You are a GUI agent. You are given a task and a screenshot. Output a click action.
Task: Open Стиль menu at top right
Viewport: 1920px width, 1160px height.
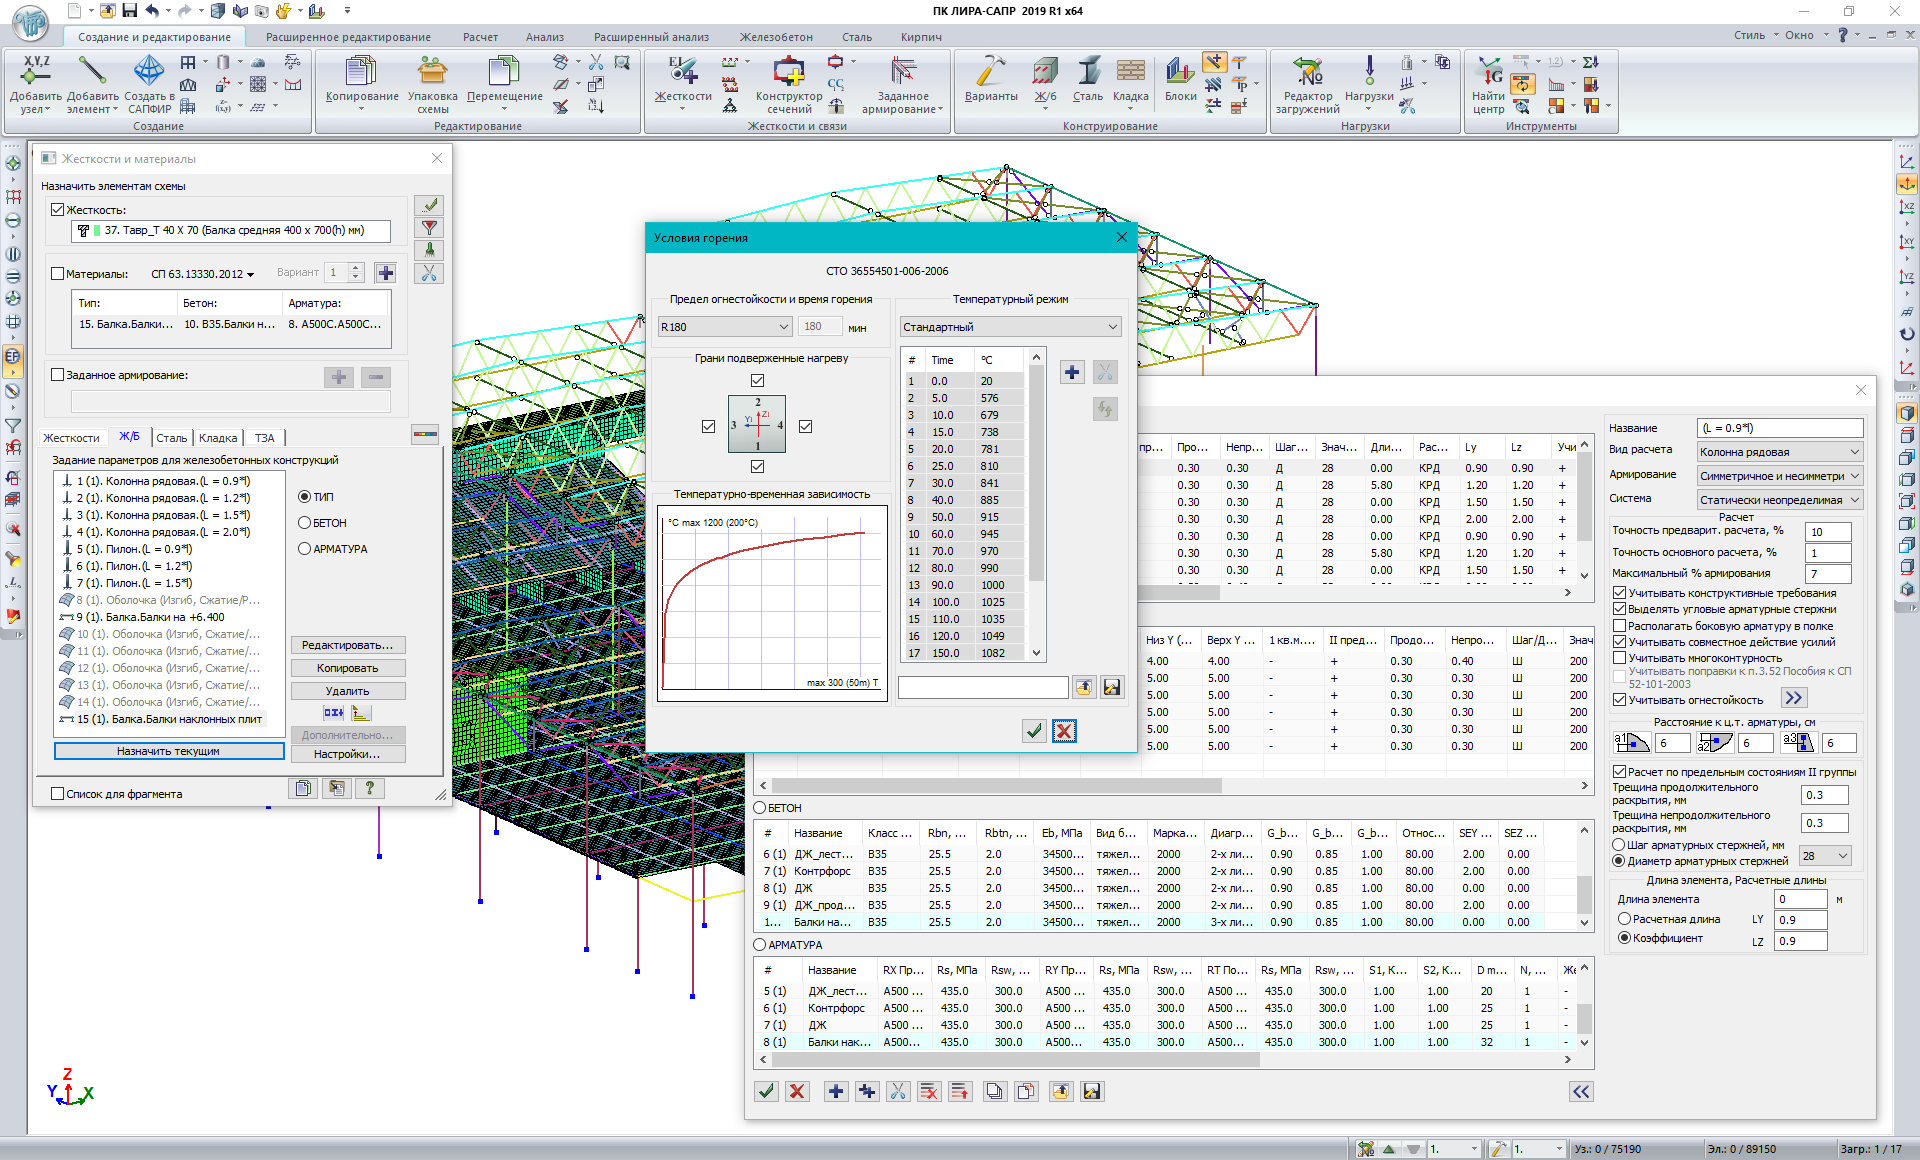(x=1756, y=35)
